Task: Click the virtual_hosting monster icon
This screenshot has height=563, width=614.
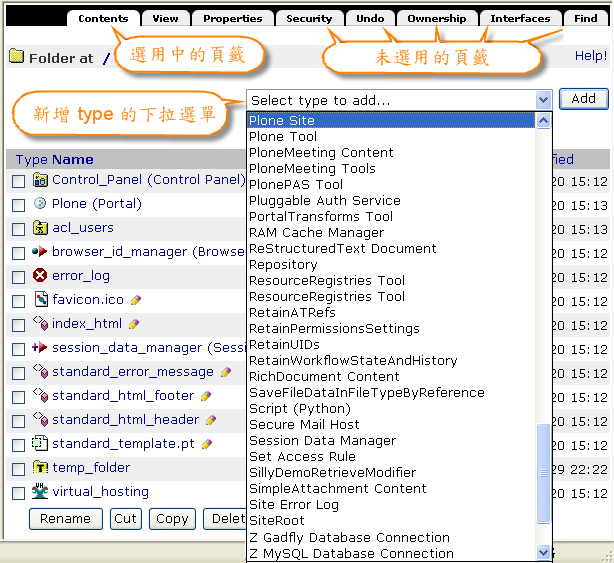Action: (40, 491)
